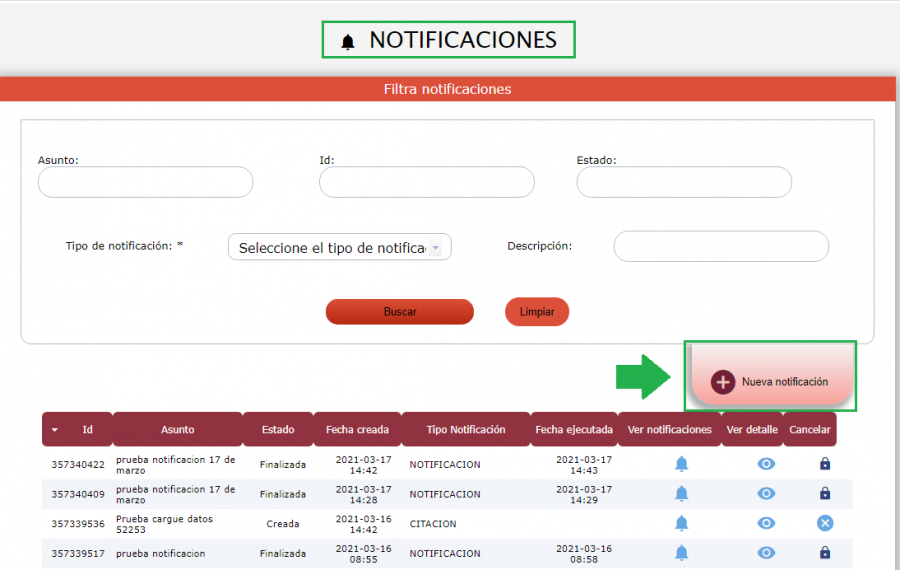The height and width of the screenshot is (570, 900).
Task: View notifications bell for row 357339517
Action: coord(681,553)
